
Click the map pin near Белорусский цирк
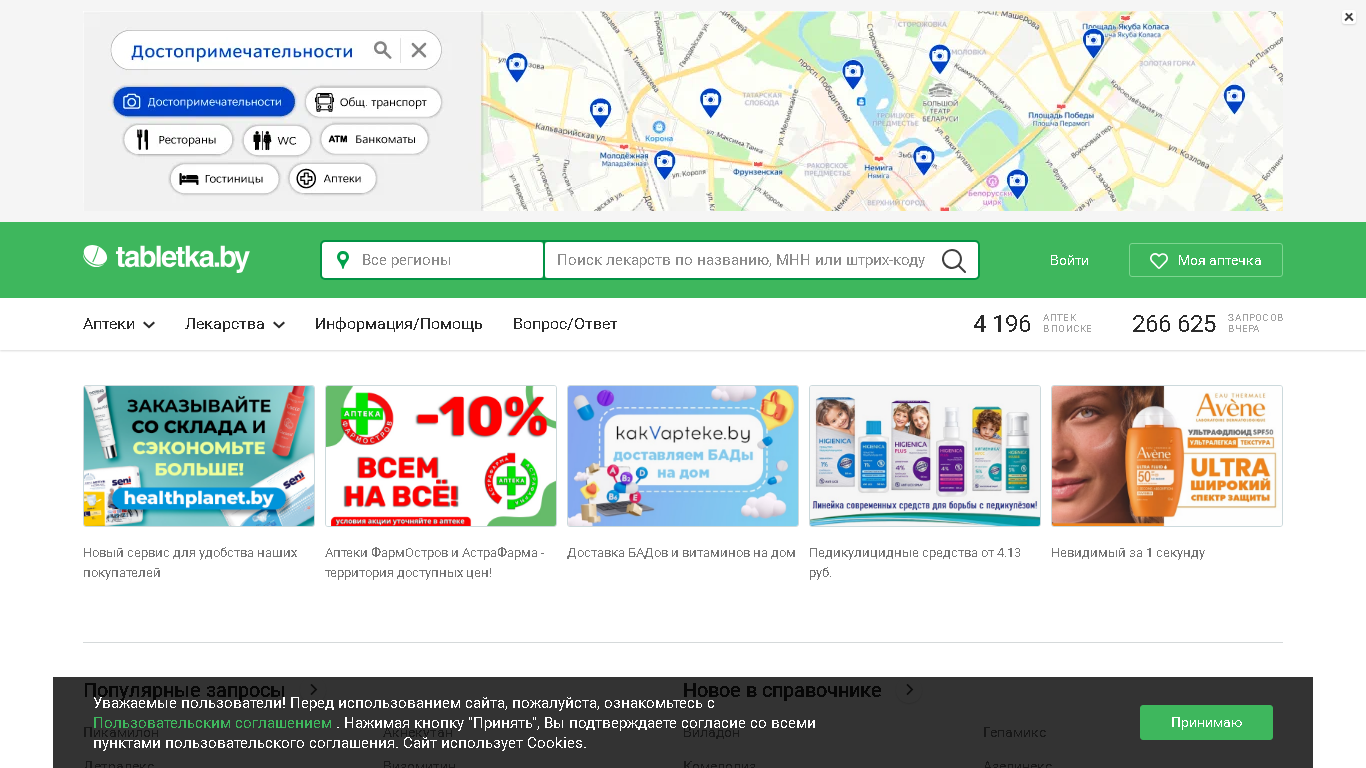tap(1017, 183)
